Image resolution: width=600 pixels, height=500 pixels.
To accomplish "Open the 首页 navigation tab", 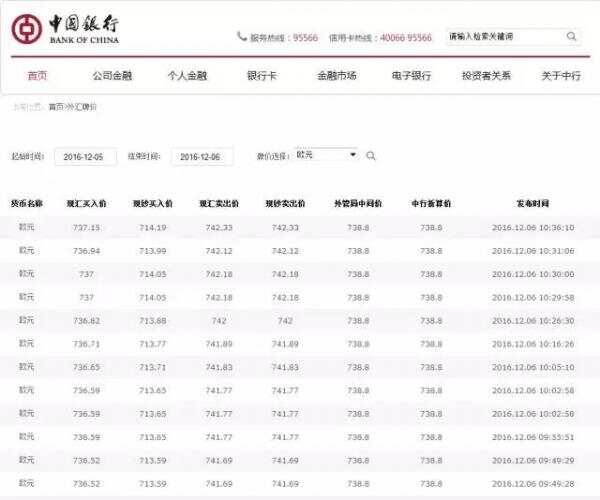I will (38, 76).
